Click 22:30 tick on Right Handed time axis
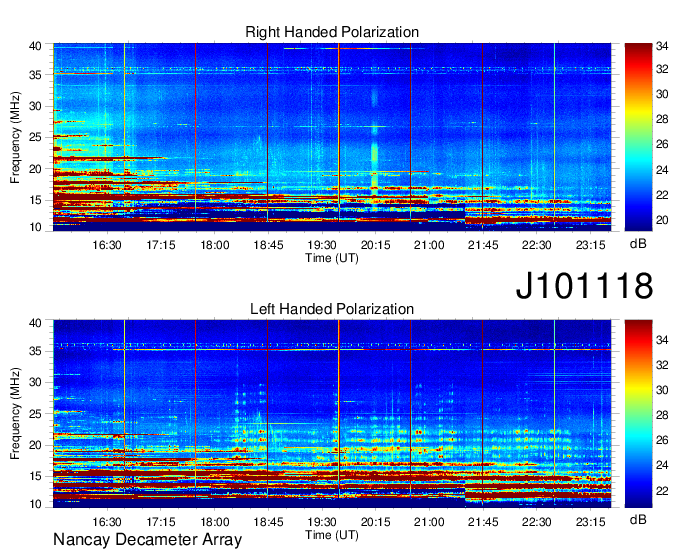 pyautogui.click(x=536, y=245)
